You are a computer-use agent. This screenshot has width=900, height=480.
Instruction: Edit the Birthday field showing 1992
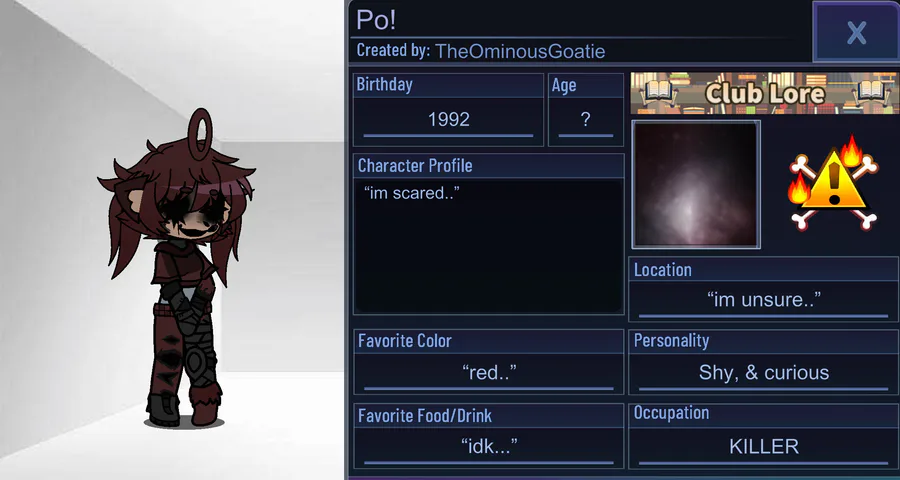pyautogui.click(x=448, y=120)
